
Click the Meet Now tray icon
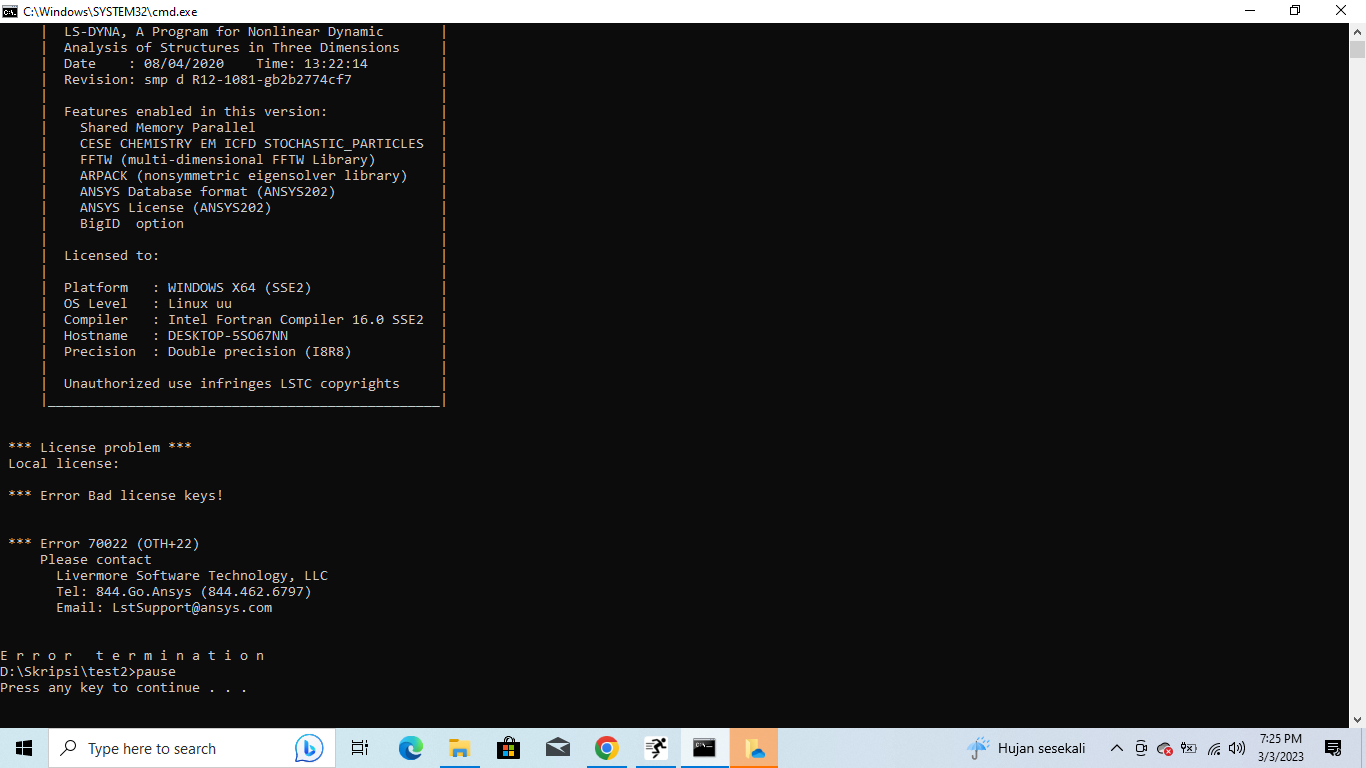1141,748
